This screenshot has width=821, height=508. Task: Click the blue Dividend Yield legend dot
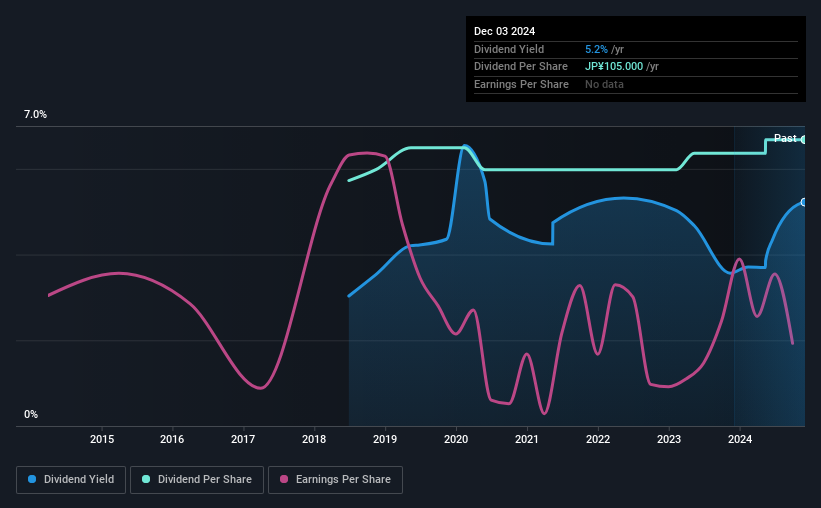[32, 479]
